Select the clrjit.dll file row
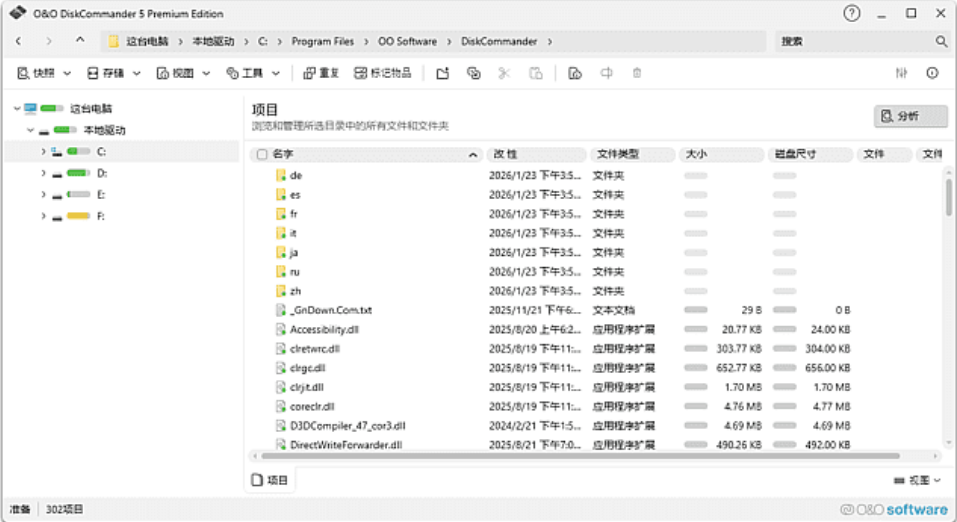This screenshot has height=522, width=957. coord(595,387)
